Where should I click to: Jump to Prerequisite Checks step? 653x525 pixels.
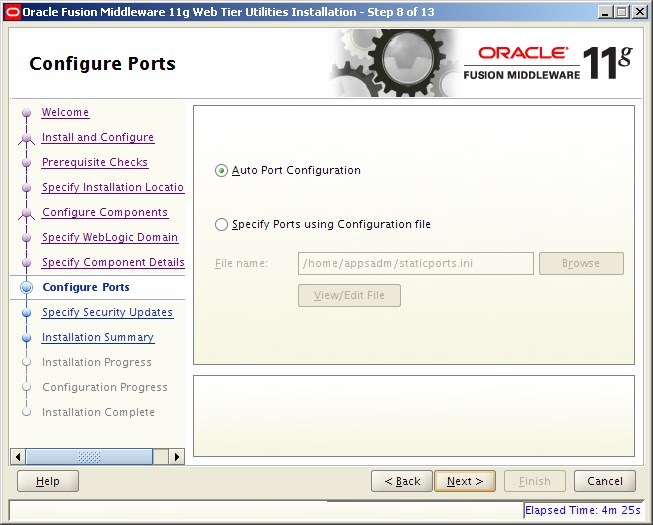pos(95,162)
